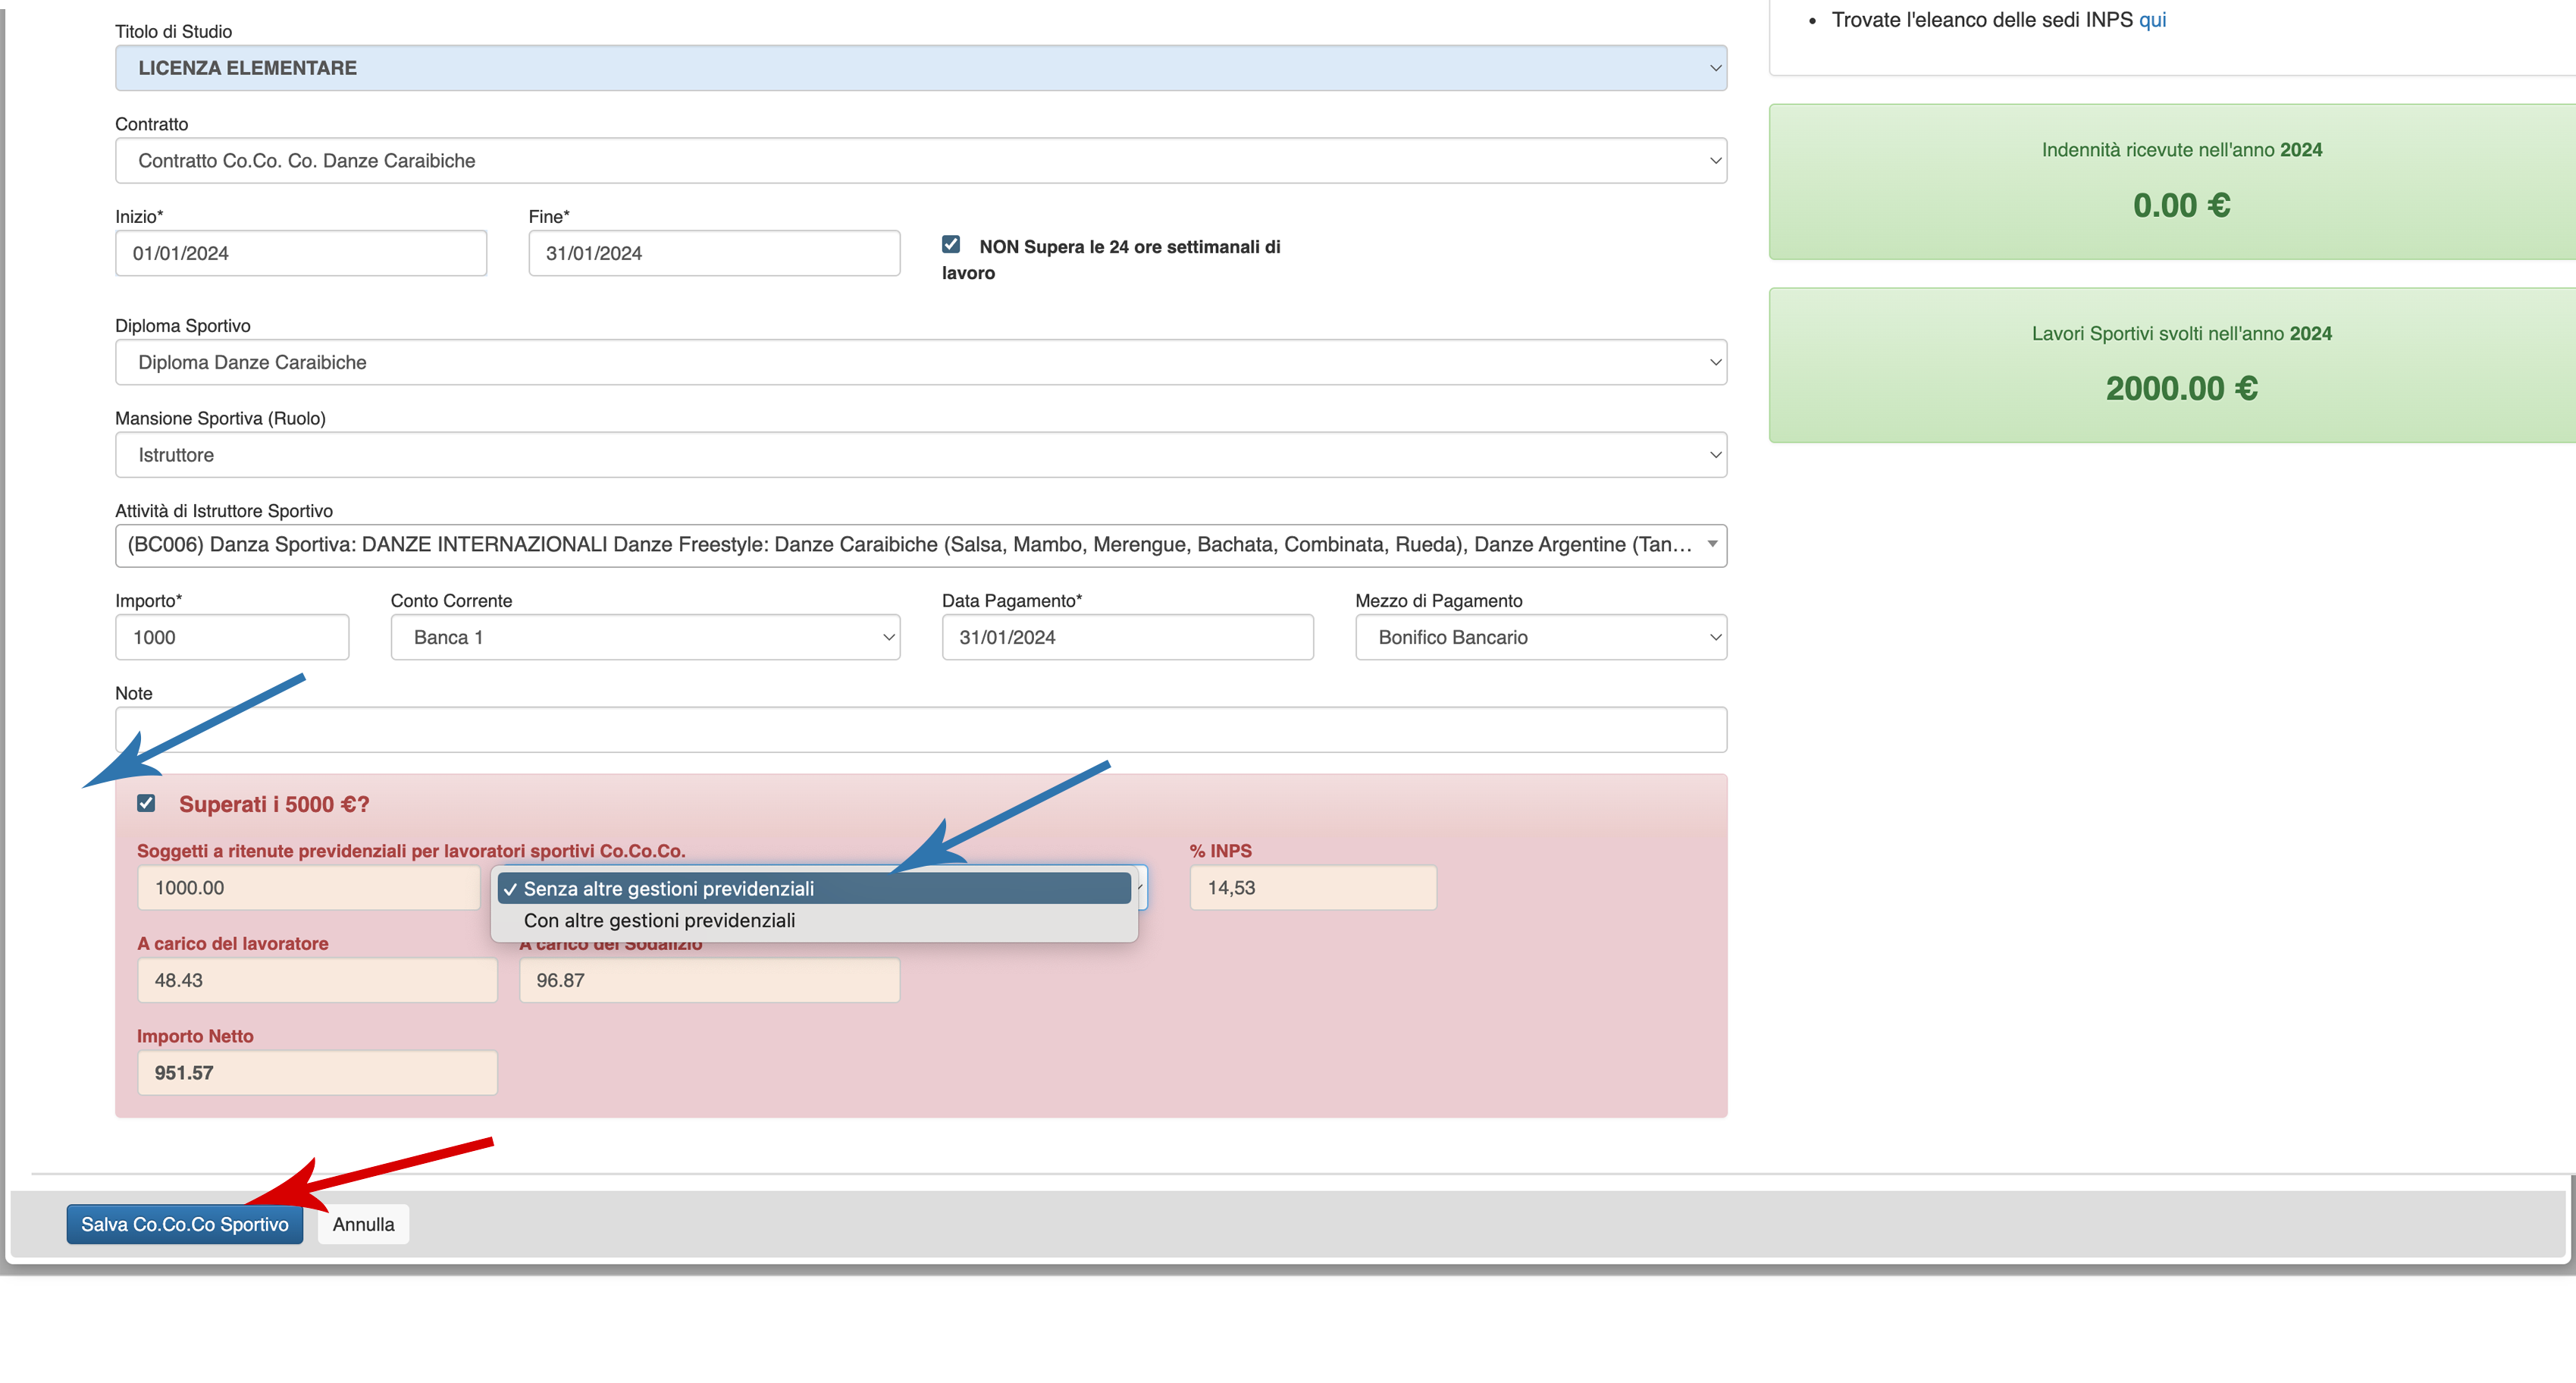Focus the Fine date field
The image size is (2576, 1383).
point(713,253)
